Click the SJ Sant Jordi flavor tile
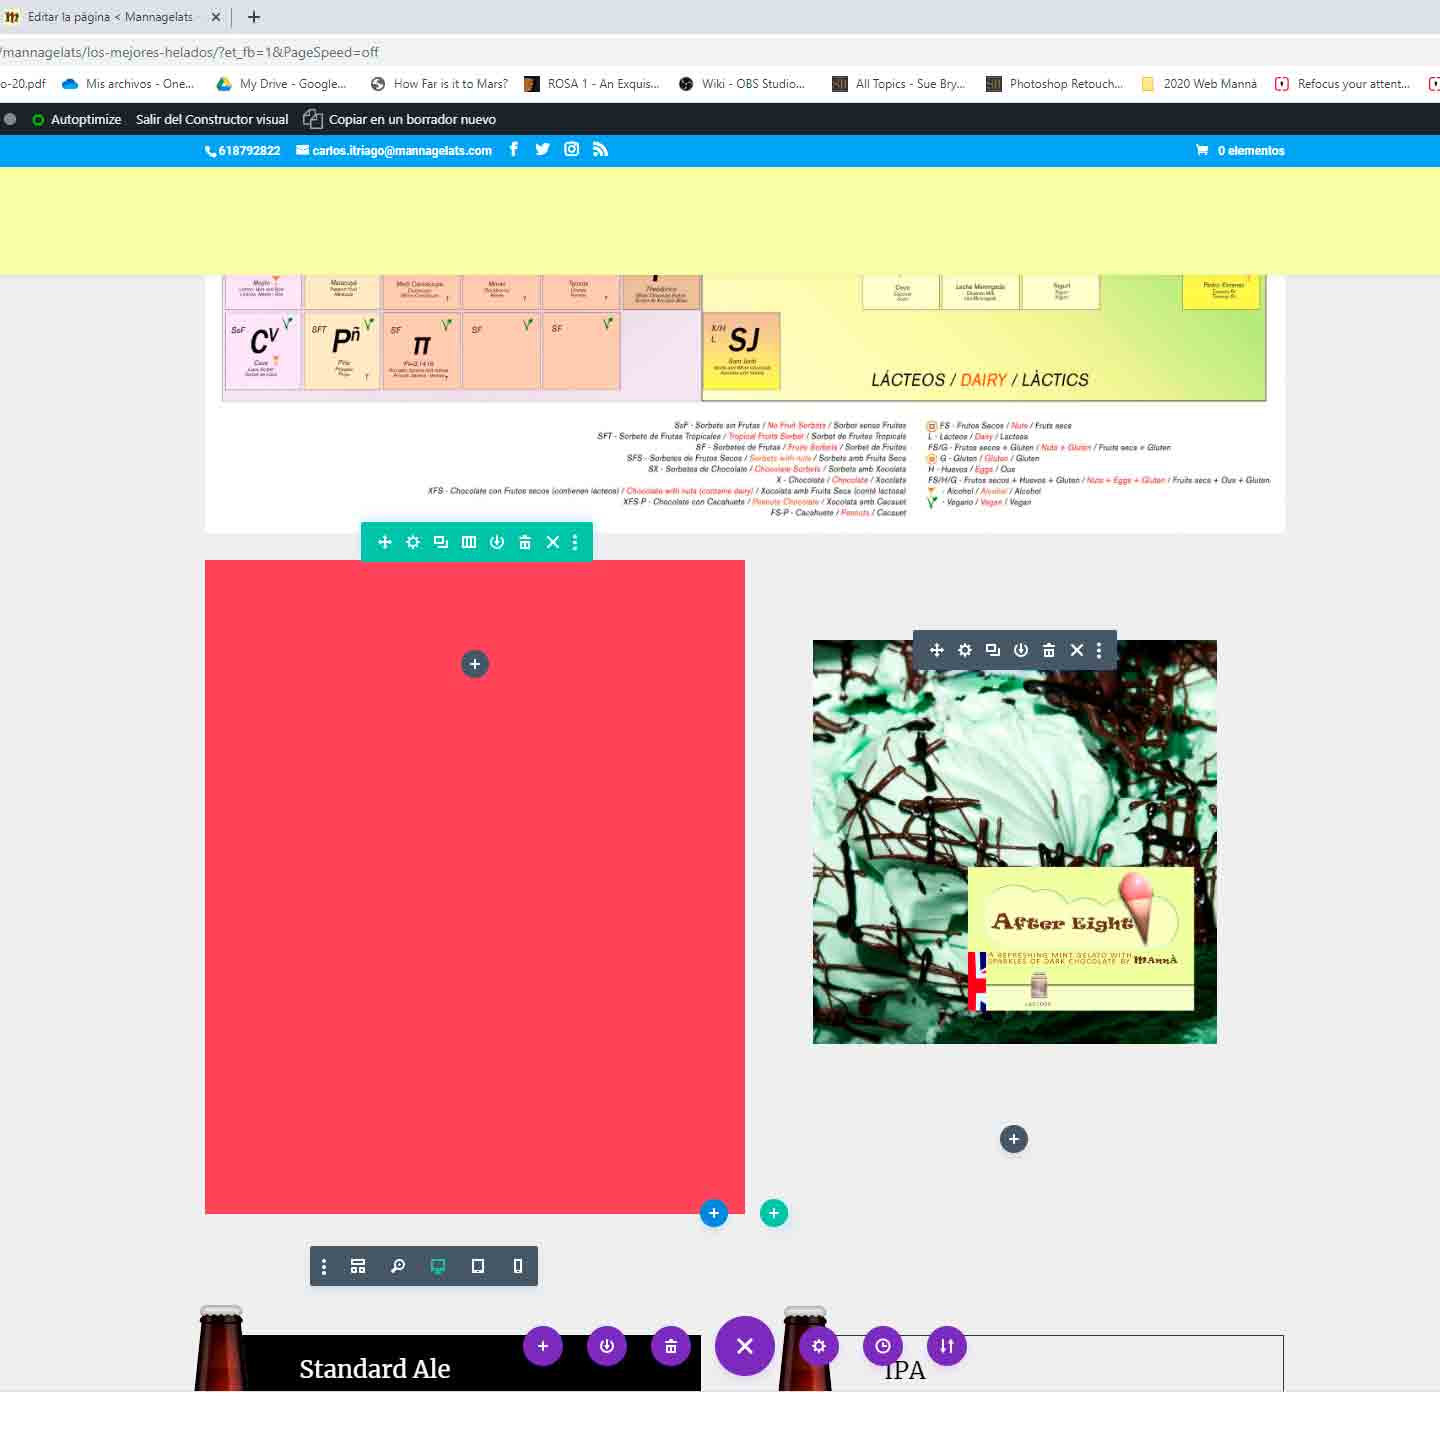Screen dimensions: 1440x1440 pos(741,350)
